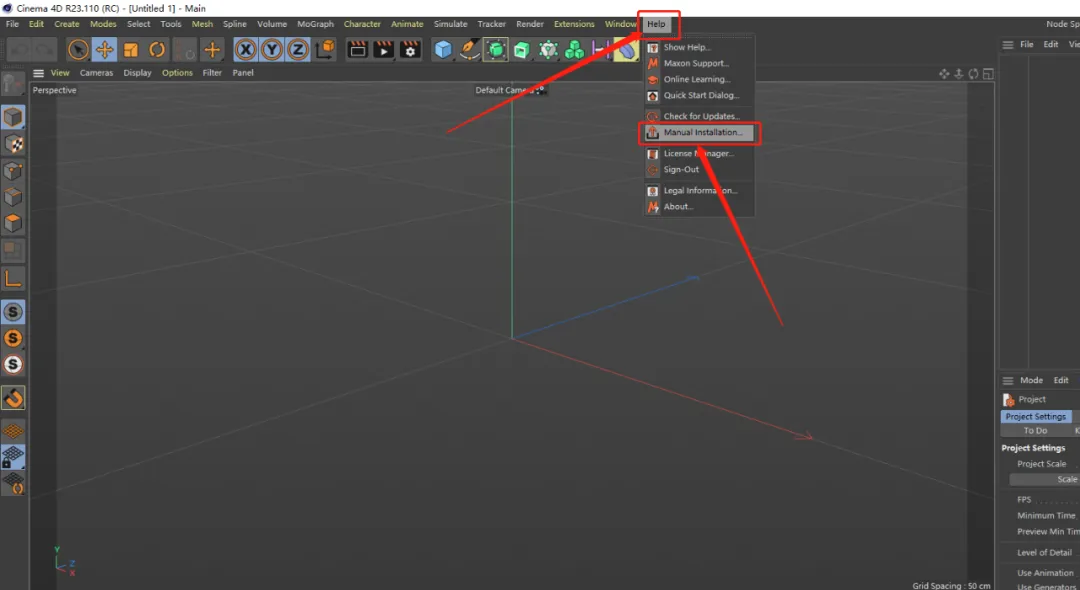This screenshot has width=1080, height=590.
Task: Open the Help menu
Action: click(656, 24)
